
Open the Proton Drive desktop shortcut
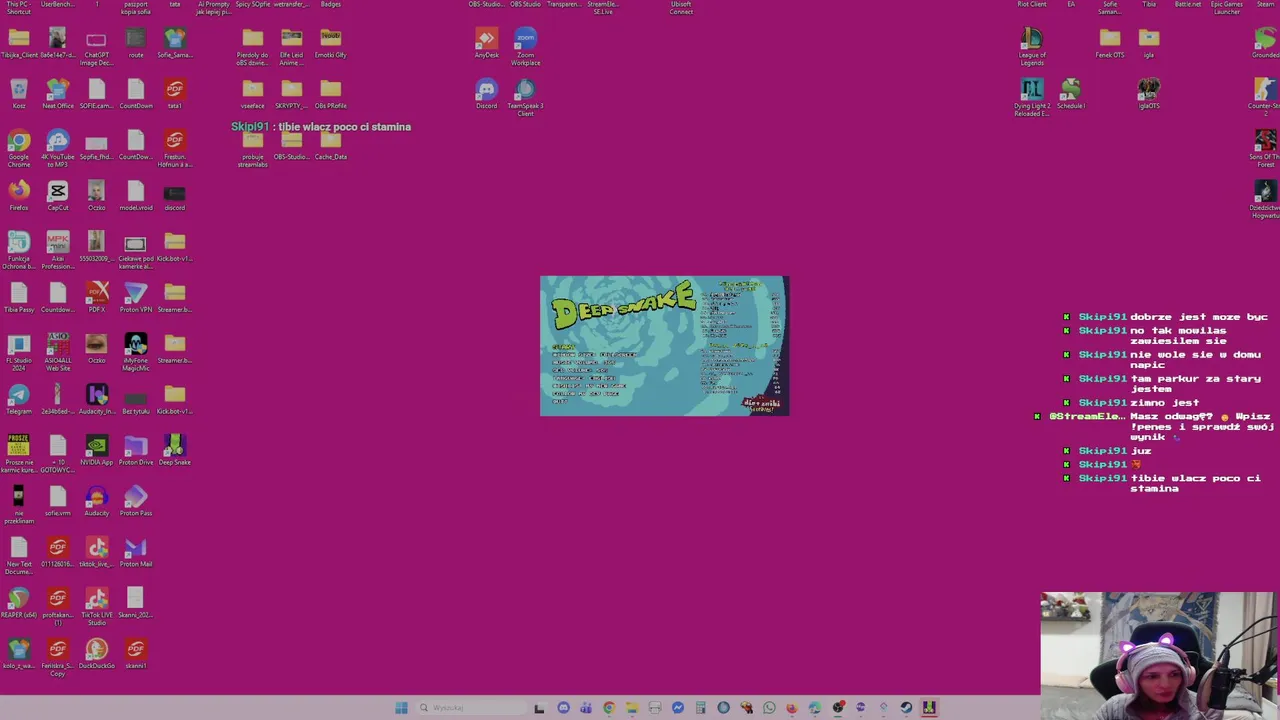coord(136,450)
